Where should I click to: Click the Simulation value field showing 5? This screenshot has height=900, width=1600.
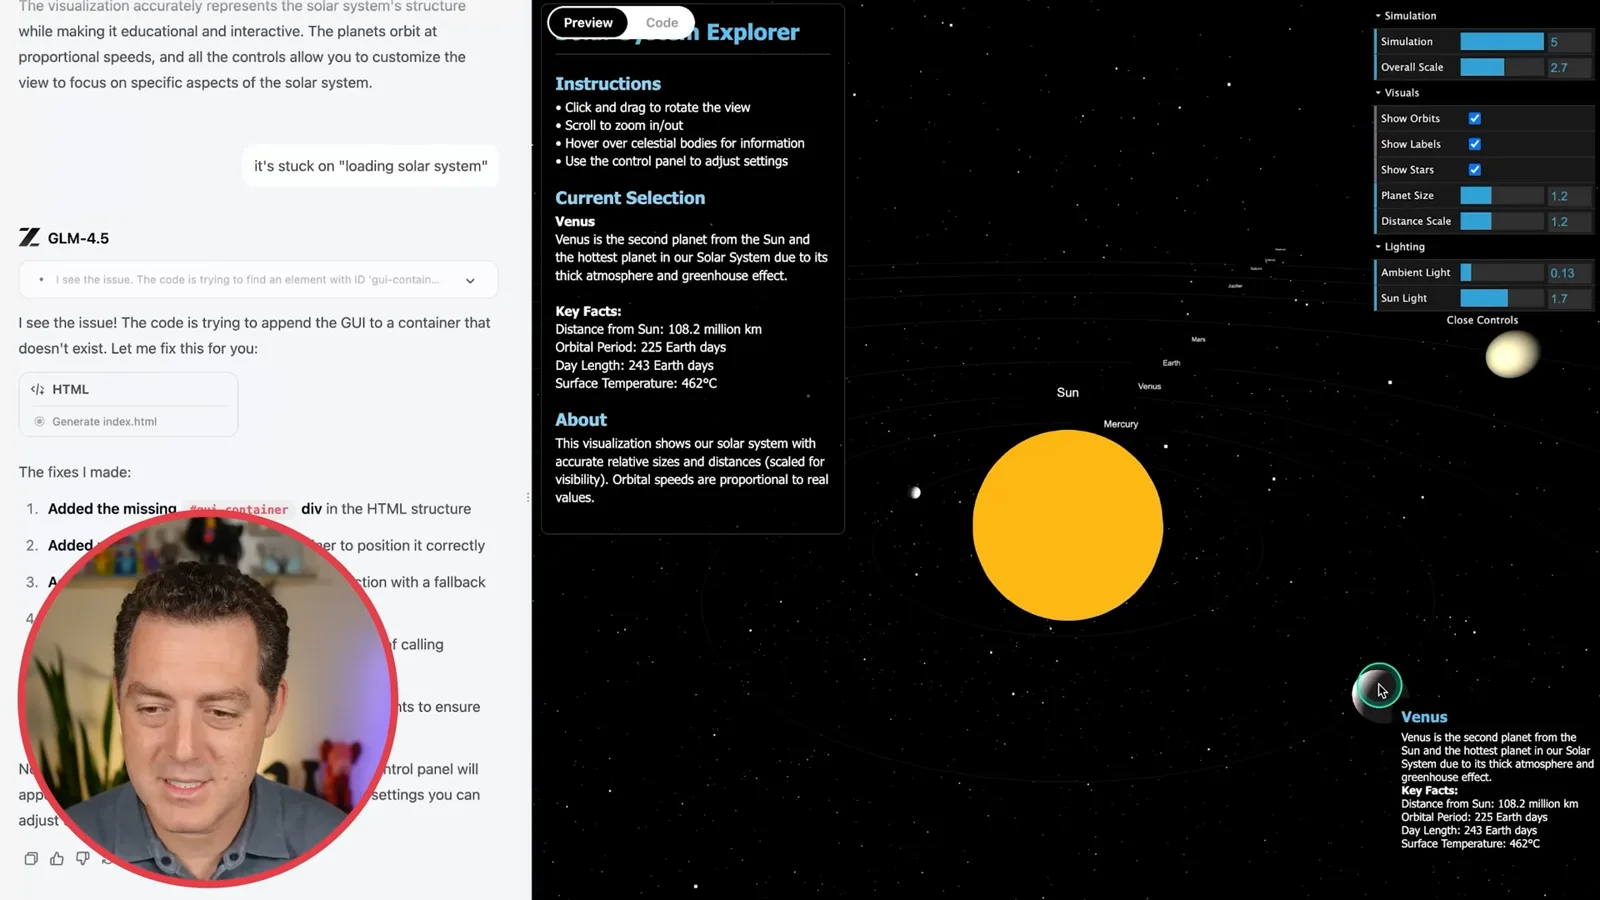tap(1569, 42)
